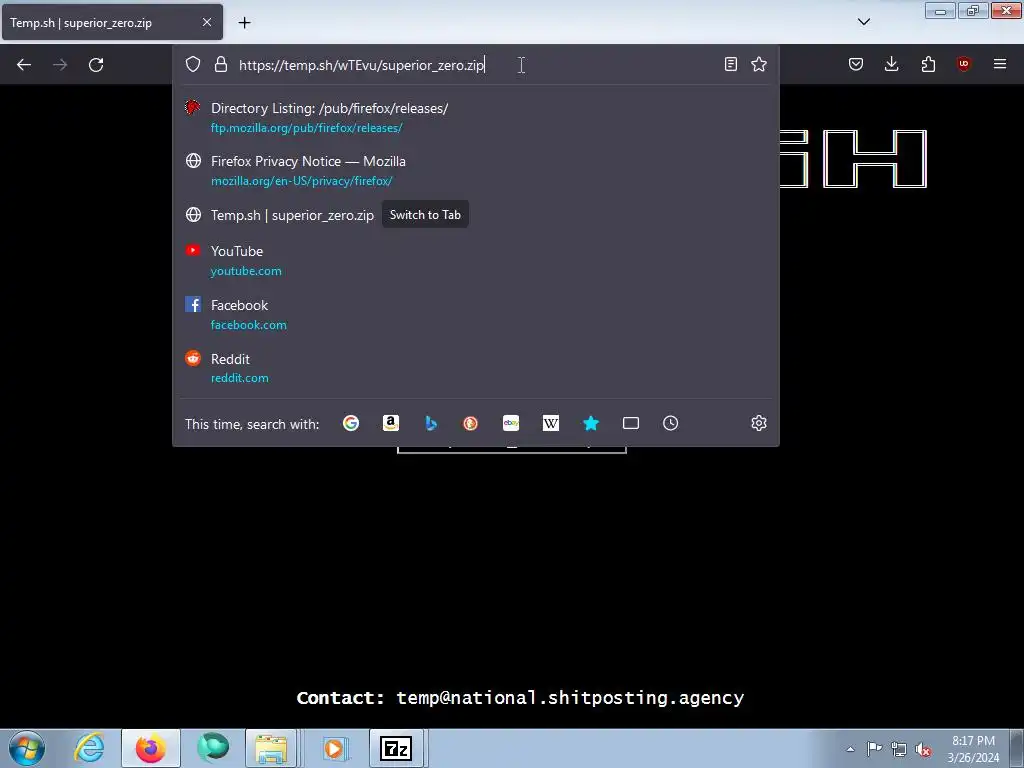Expand the list all tabs dropdown
This screenshot has width=1024, height=768.
coord(864,22)
